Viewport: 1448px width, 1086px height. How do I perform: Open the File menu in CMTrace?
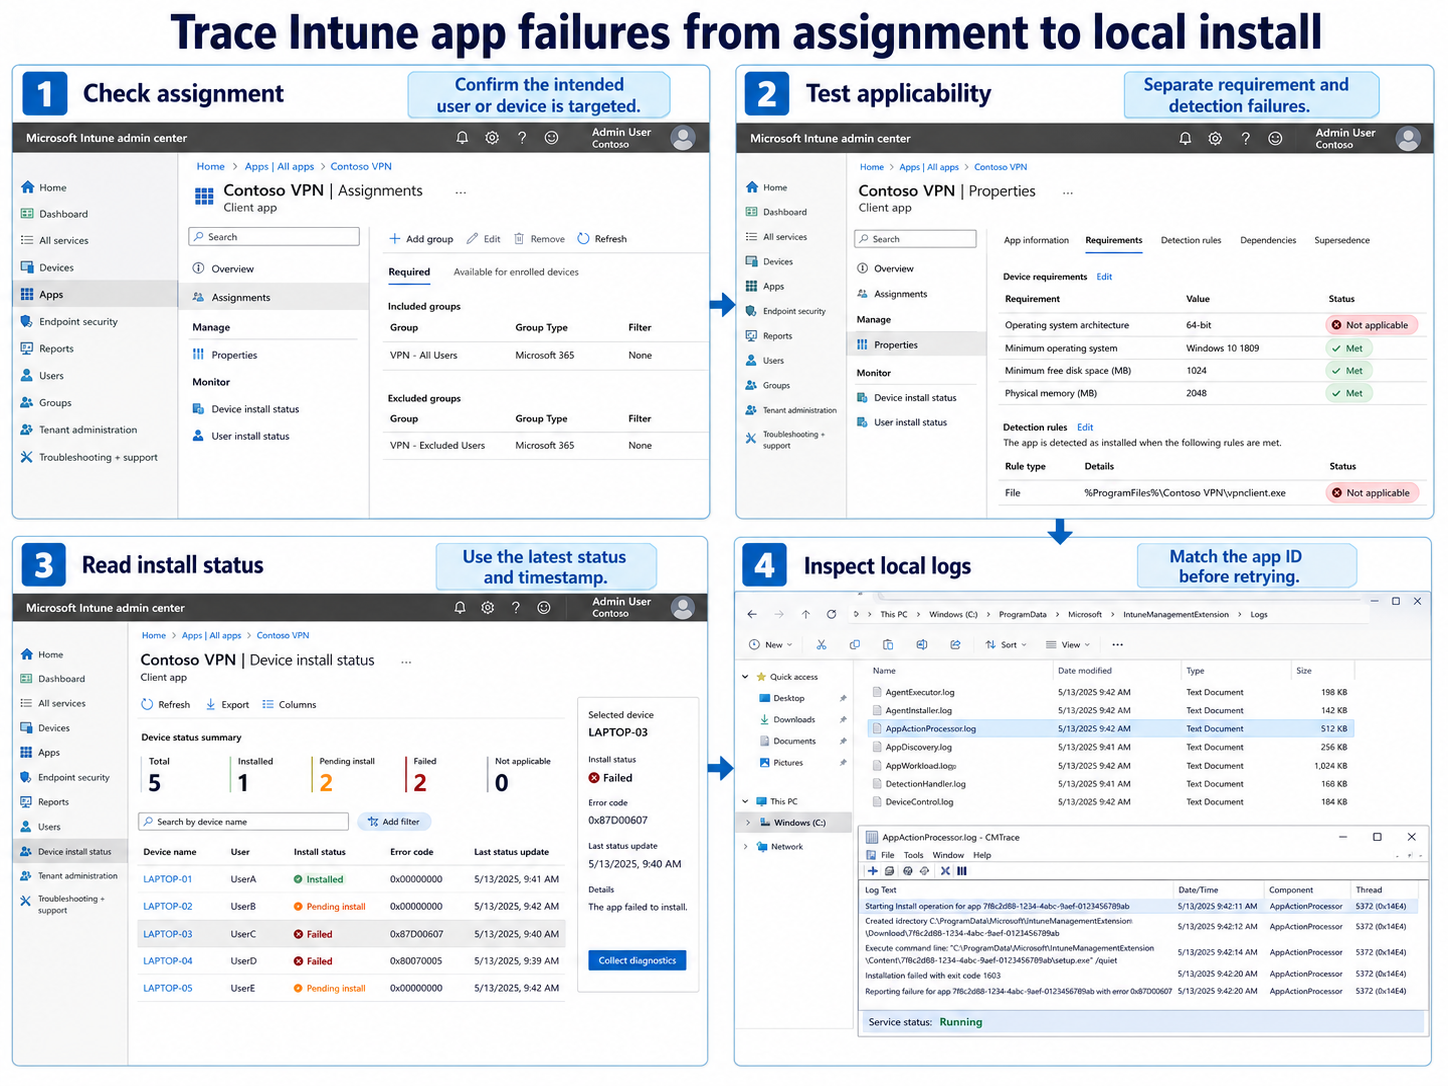[887, 855]
